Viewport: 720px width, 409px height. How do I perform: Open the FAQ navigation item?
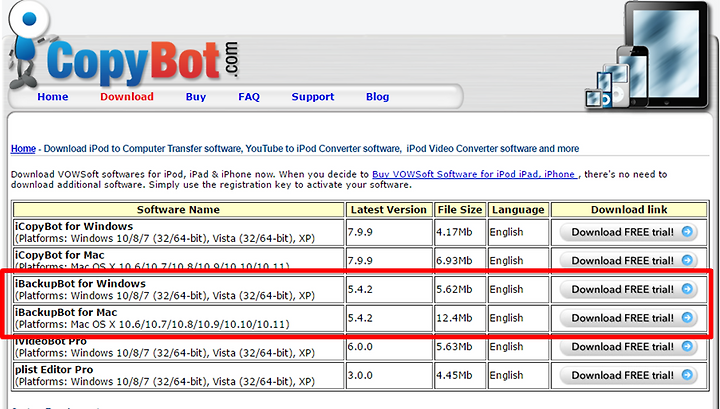[x=249, y=97]
